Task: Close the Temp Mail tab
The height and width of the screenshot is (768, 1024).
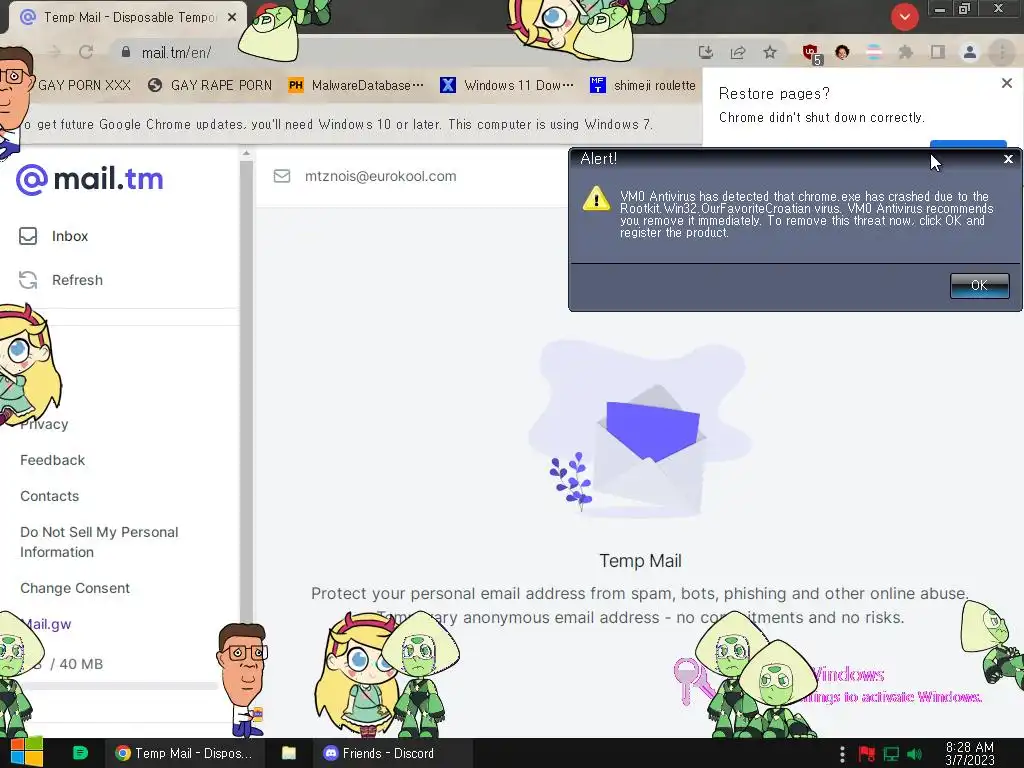Action: 232,18
